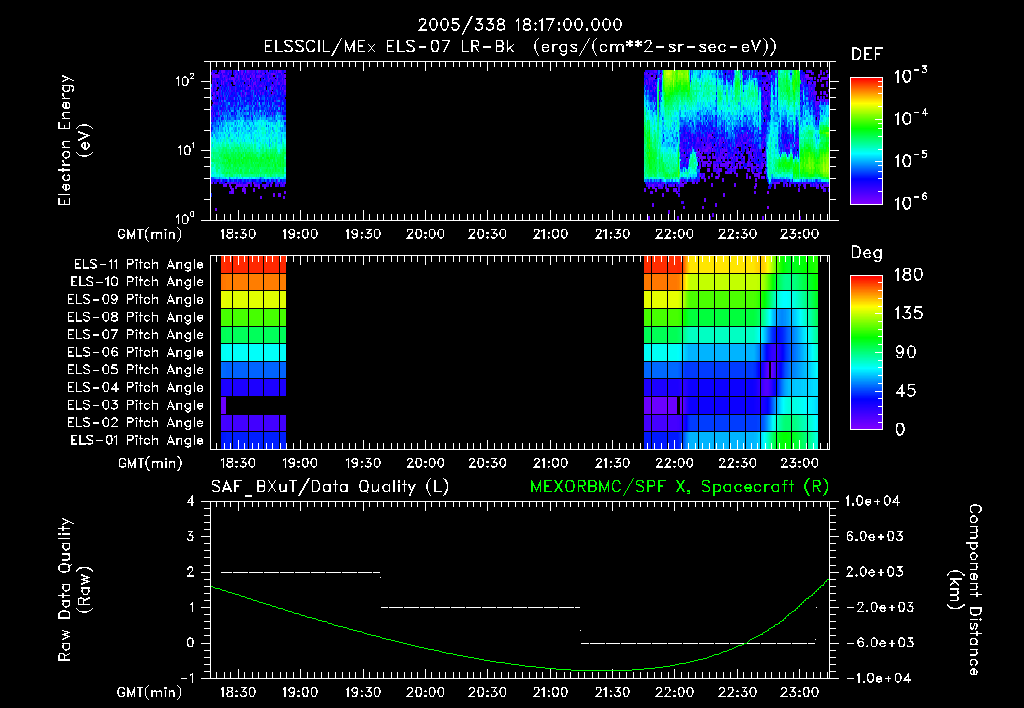Image resolution: width=1024 pixels, height=708 pixels.
Task: Click the ELS-06 Pitch Angle row label
Action: coord(135,353)
